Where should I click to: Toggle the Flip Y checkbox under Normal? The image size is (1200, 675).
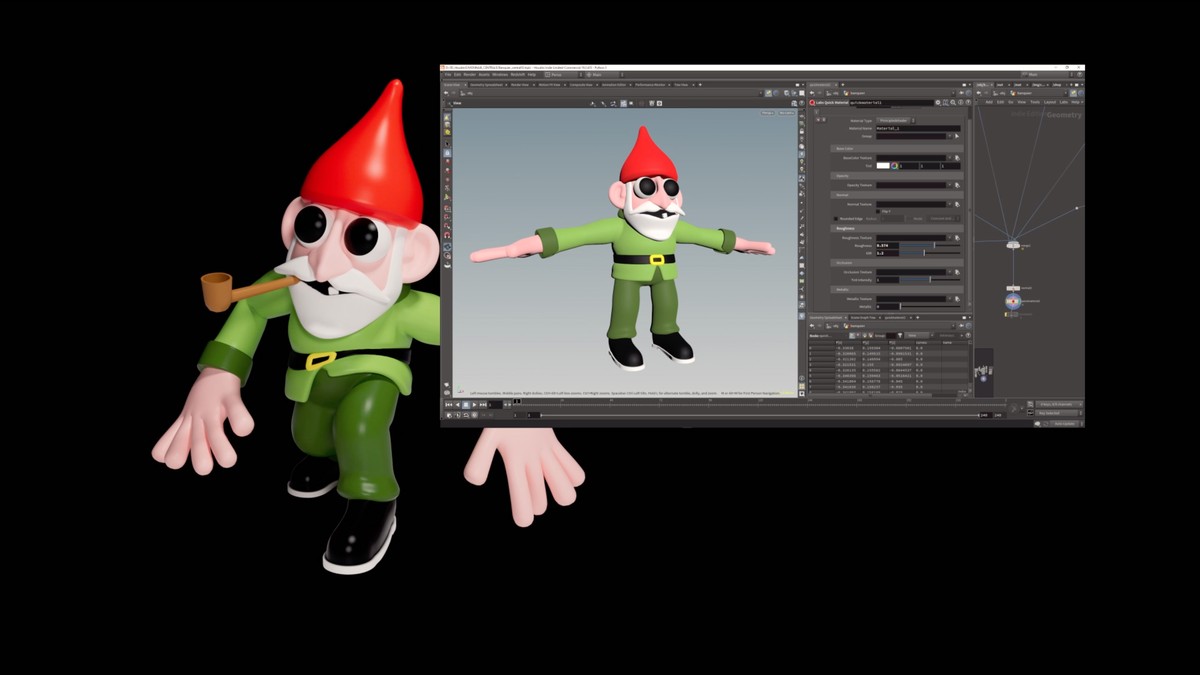(878, 211)
